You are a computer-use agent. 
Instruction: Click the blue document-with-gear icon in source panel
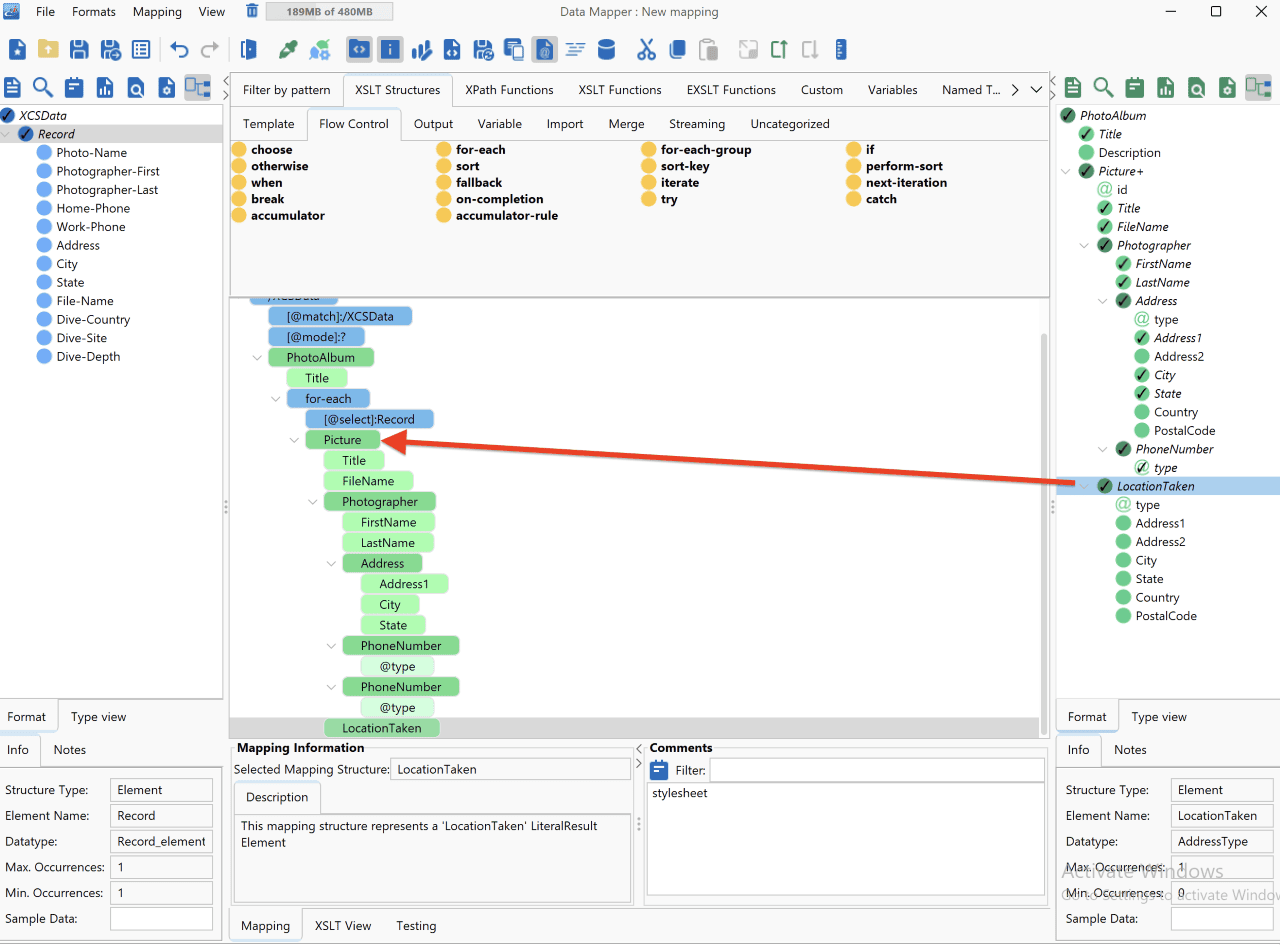166,87
